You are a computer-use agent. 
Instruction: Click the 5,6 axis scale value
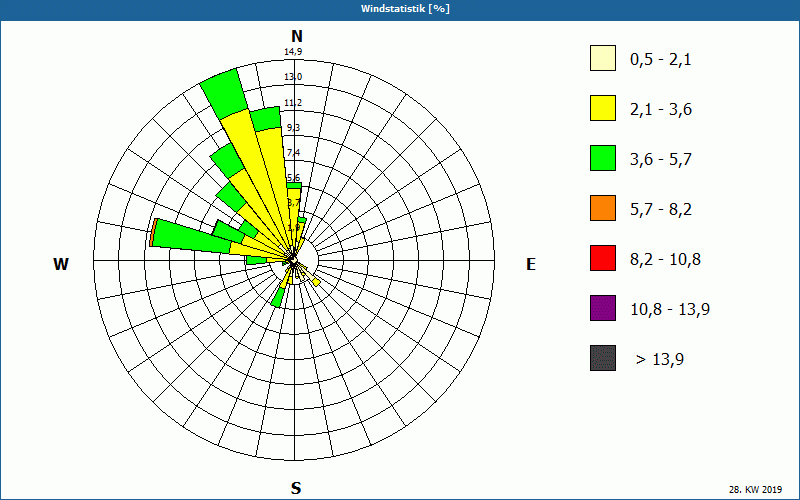click(x=293, y=178)
